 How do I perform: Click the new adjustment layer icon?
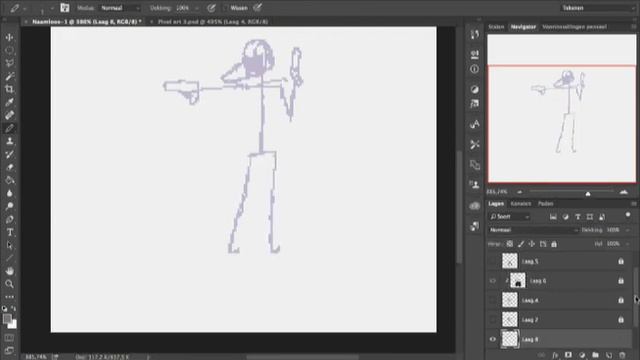click(582, 355)
